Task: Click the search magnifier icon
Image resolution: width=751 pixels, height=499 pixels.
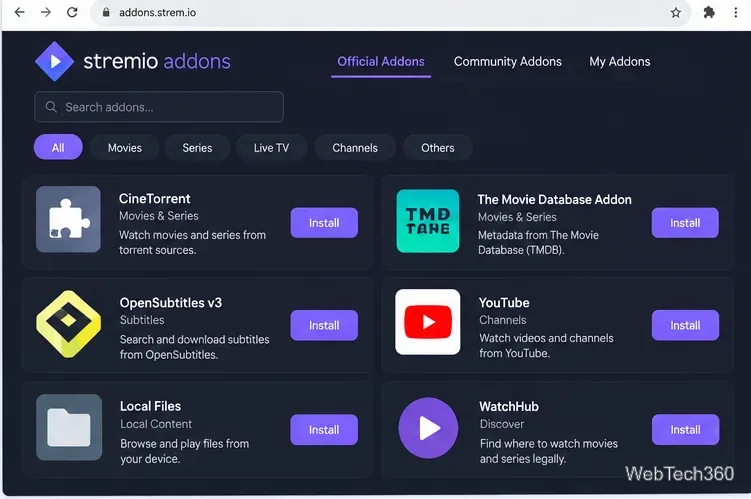Action: click(51, 107)
